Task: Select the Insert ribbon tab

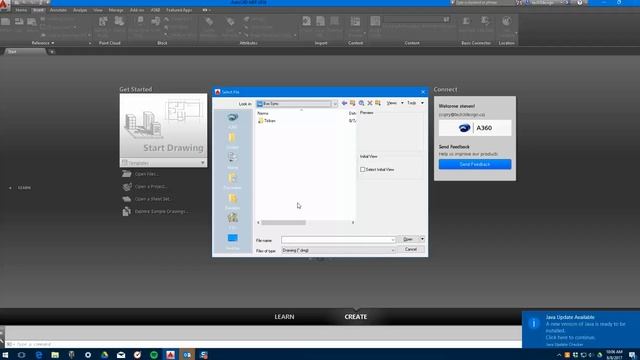Action: click(38, 10)
